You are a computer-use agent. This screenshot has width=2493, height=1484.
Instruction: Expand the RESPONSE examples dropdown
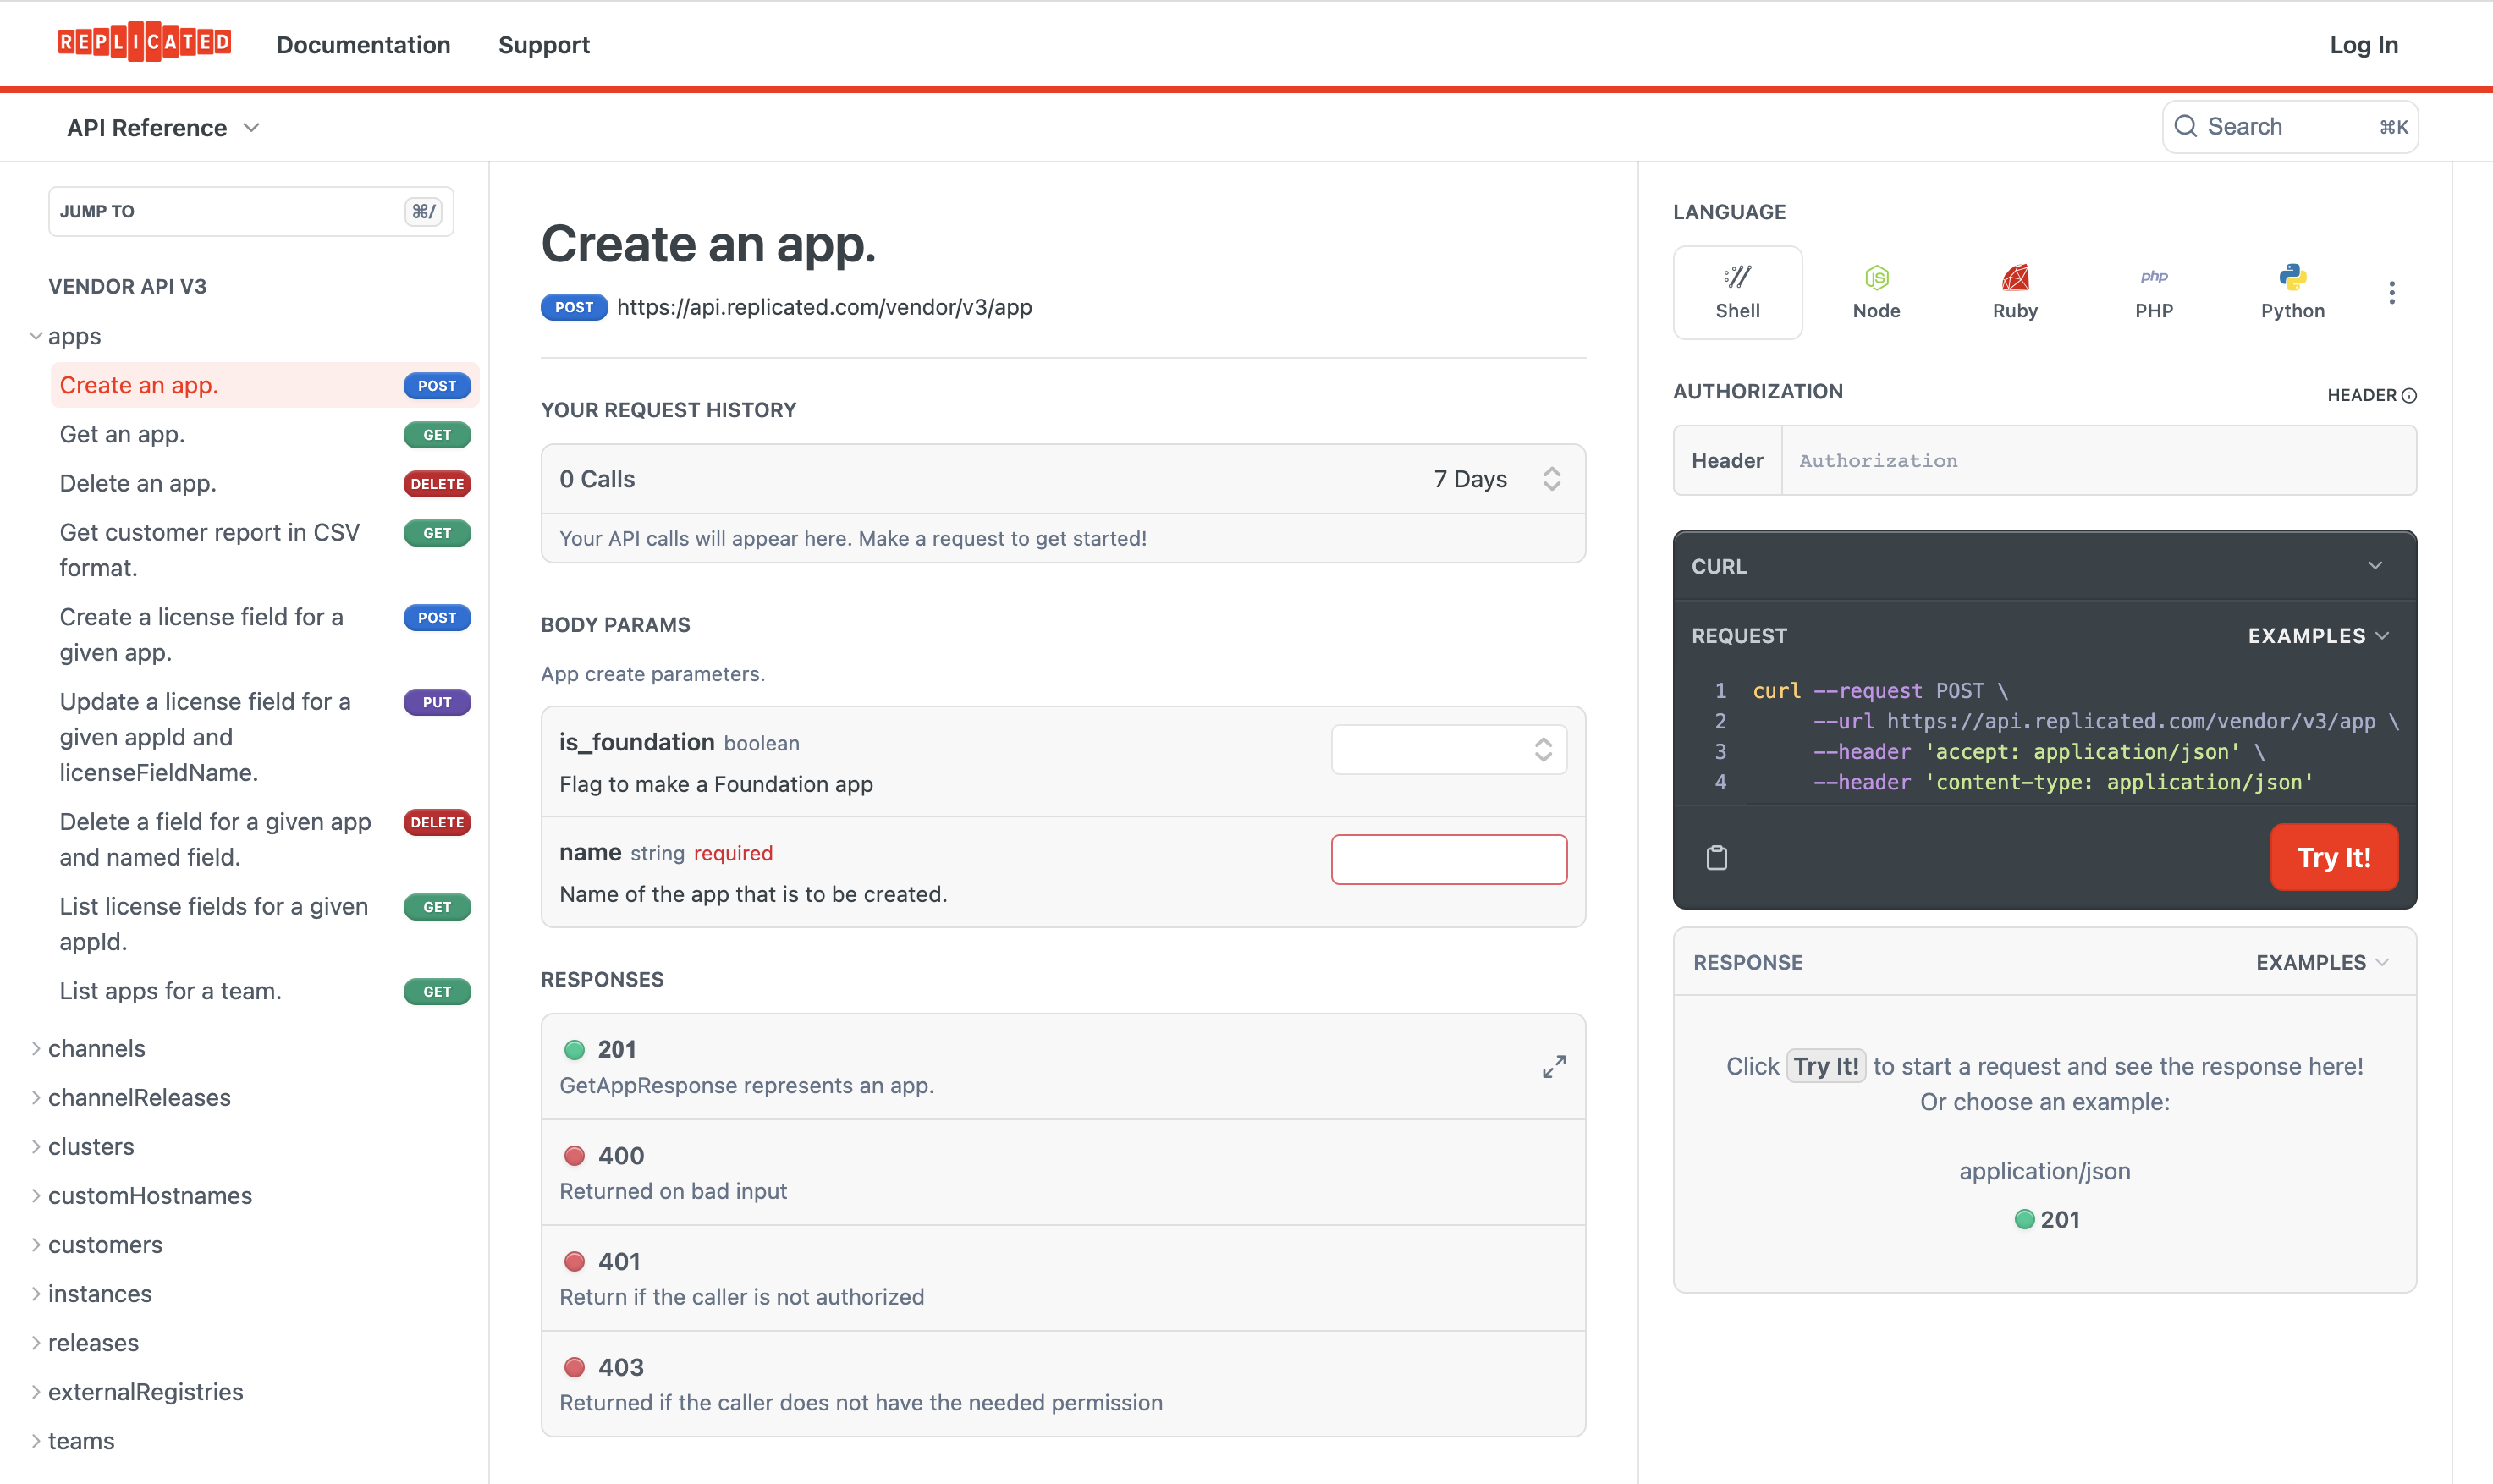[x=2320, y=961]
